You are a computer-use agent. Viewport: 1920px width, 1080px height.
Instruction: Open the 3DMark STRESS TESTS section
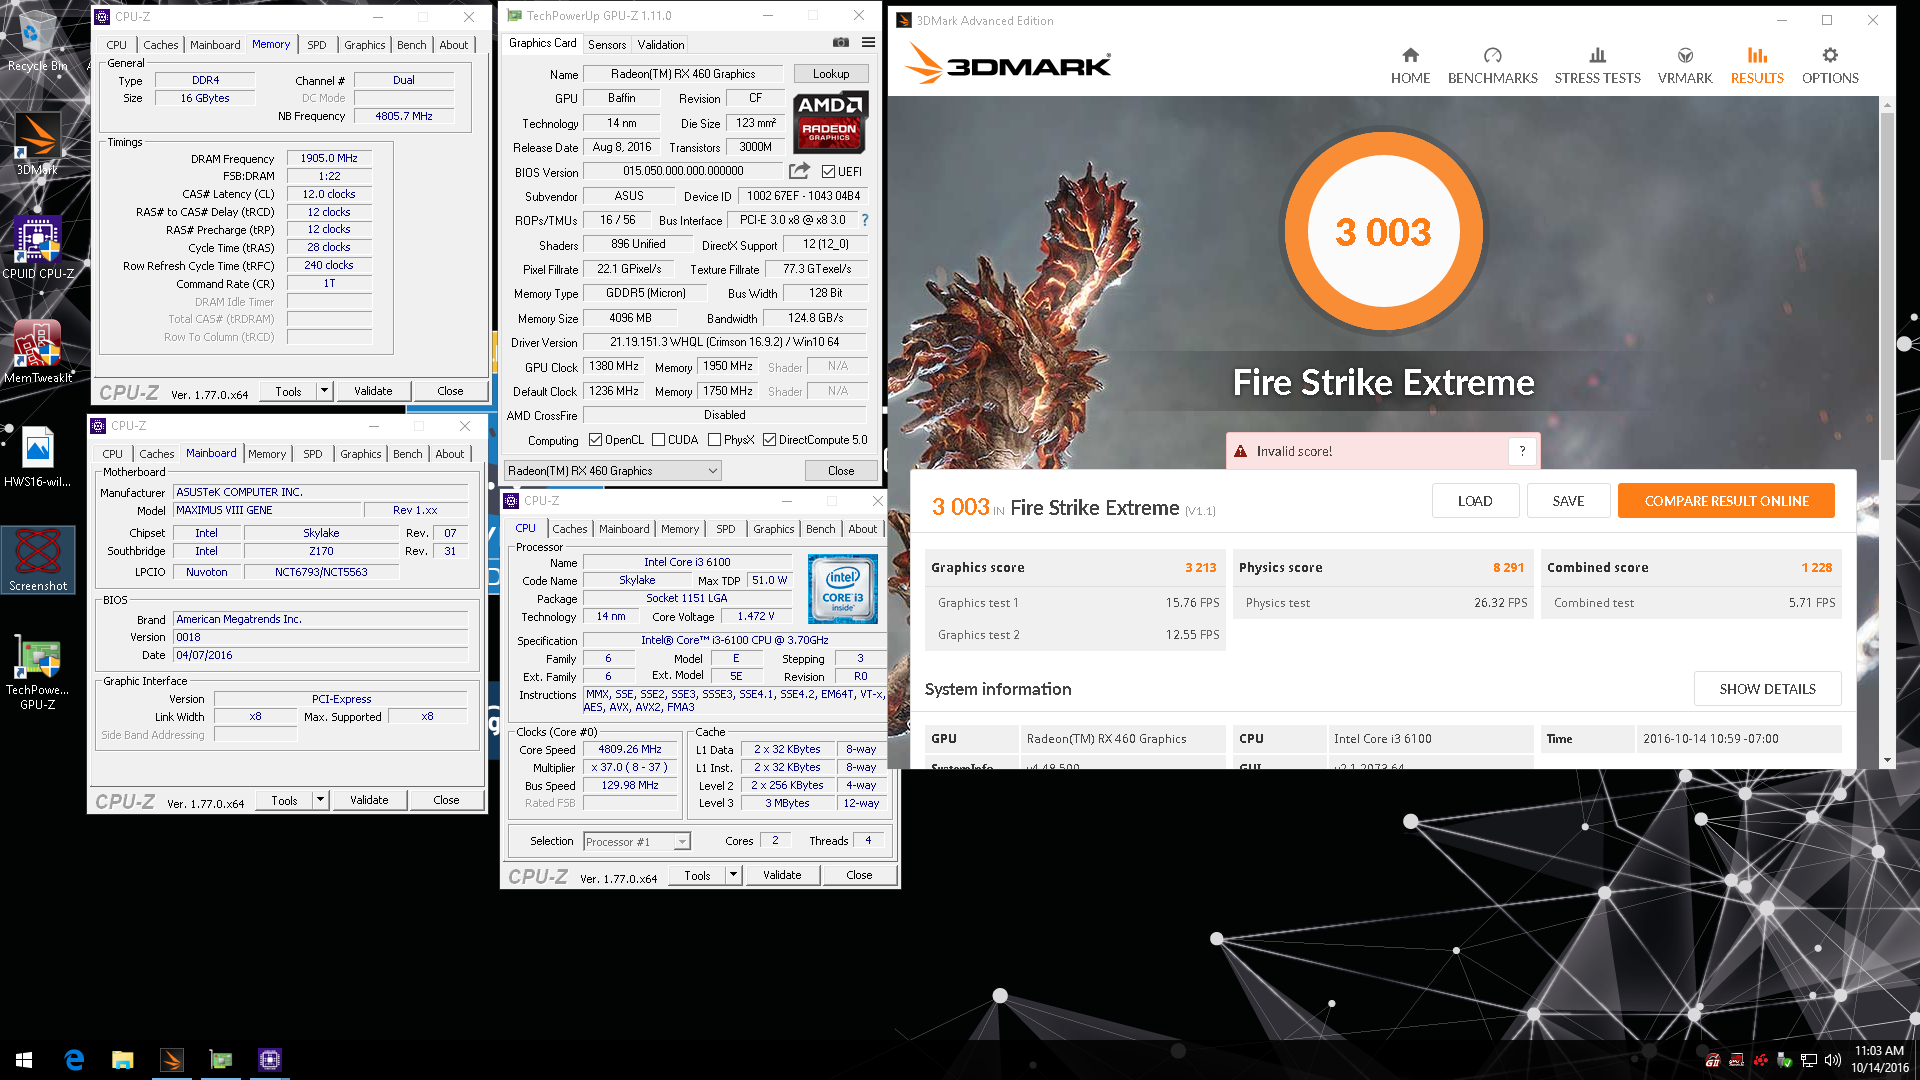tap(1597, 66)
